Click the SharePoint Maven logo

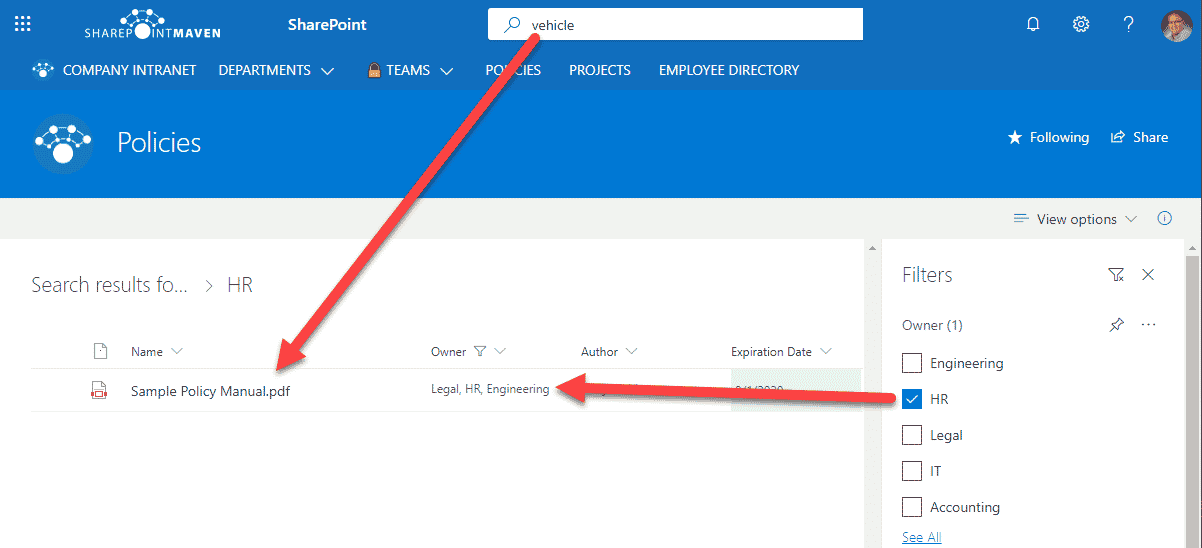[152, 24]
